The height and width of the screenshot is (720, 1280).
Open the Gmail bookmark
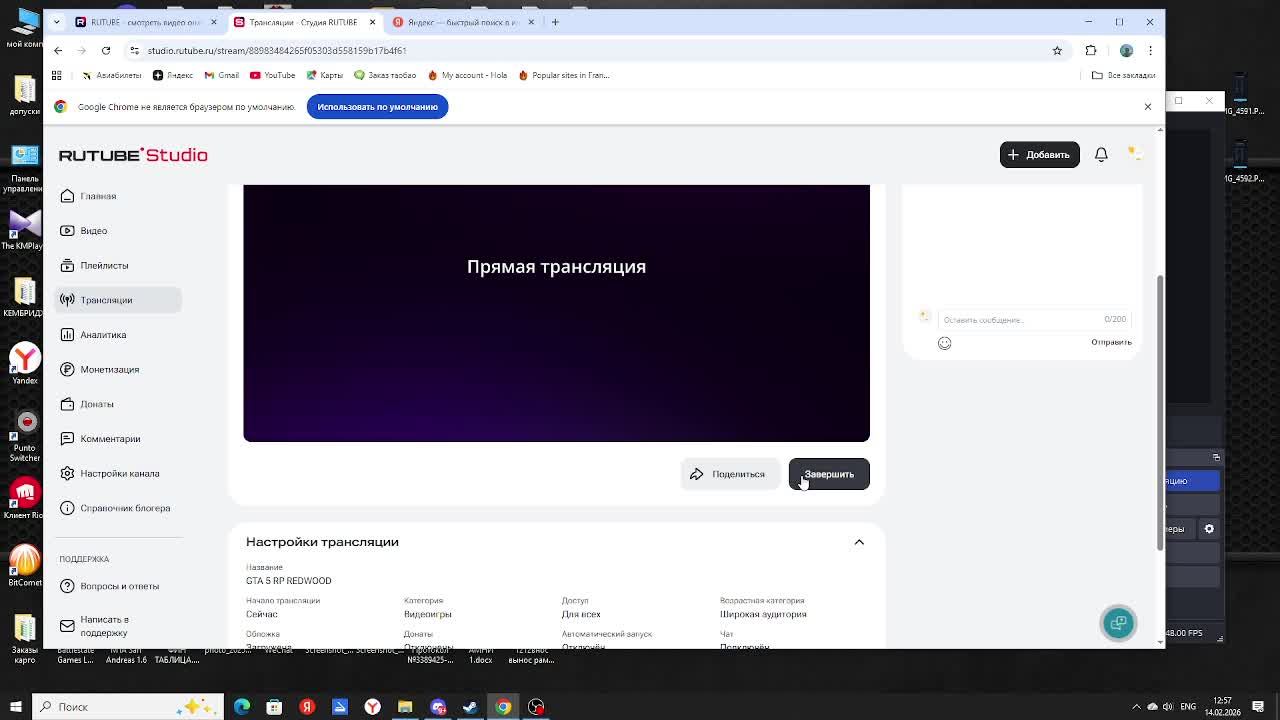coord(221,75)
